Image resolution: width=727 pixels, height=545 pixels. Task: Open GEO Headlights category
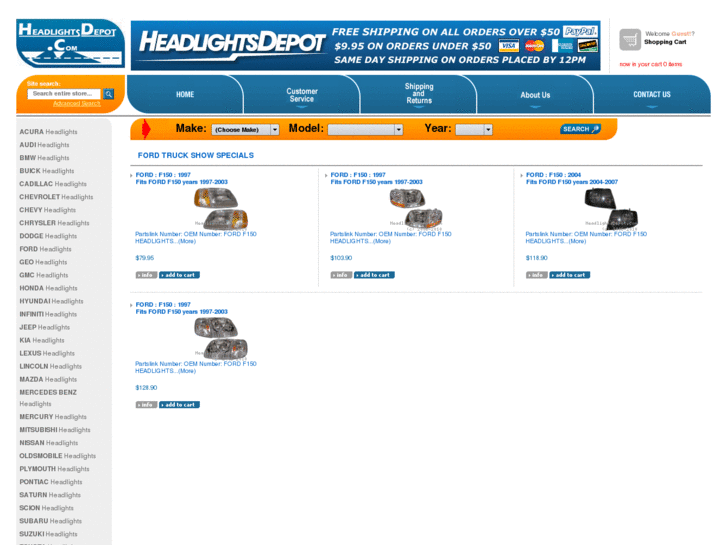click(x=43, y=262)
